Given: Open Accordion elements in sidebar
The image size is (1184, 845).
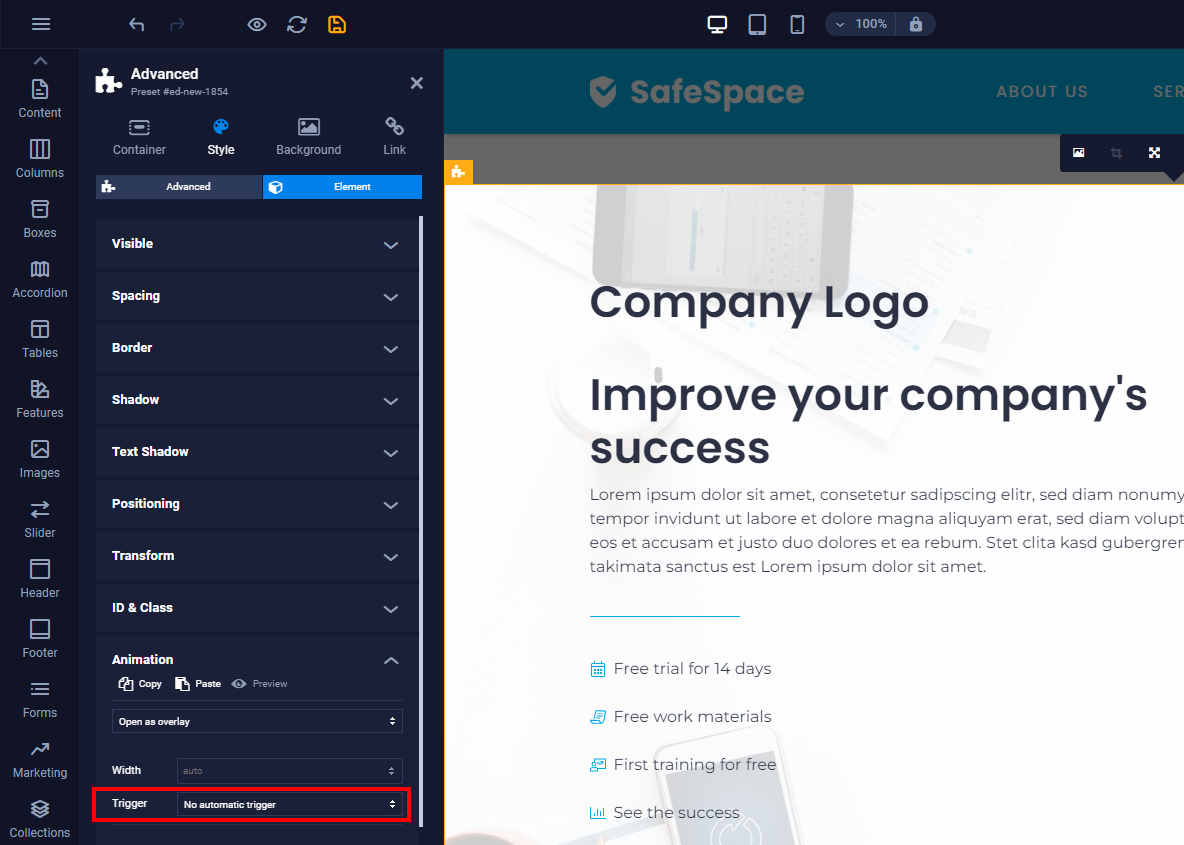Looking at the screenshot, I should 40,279.
